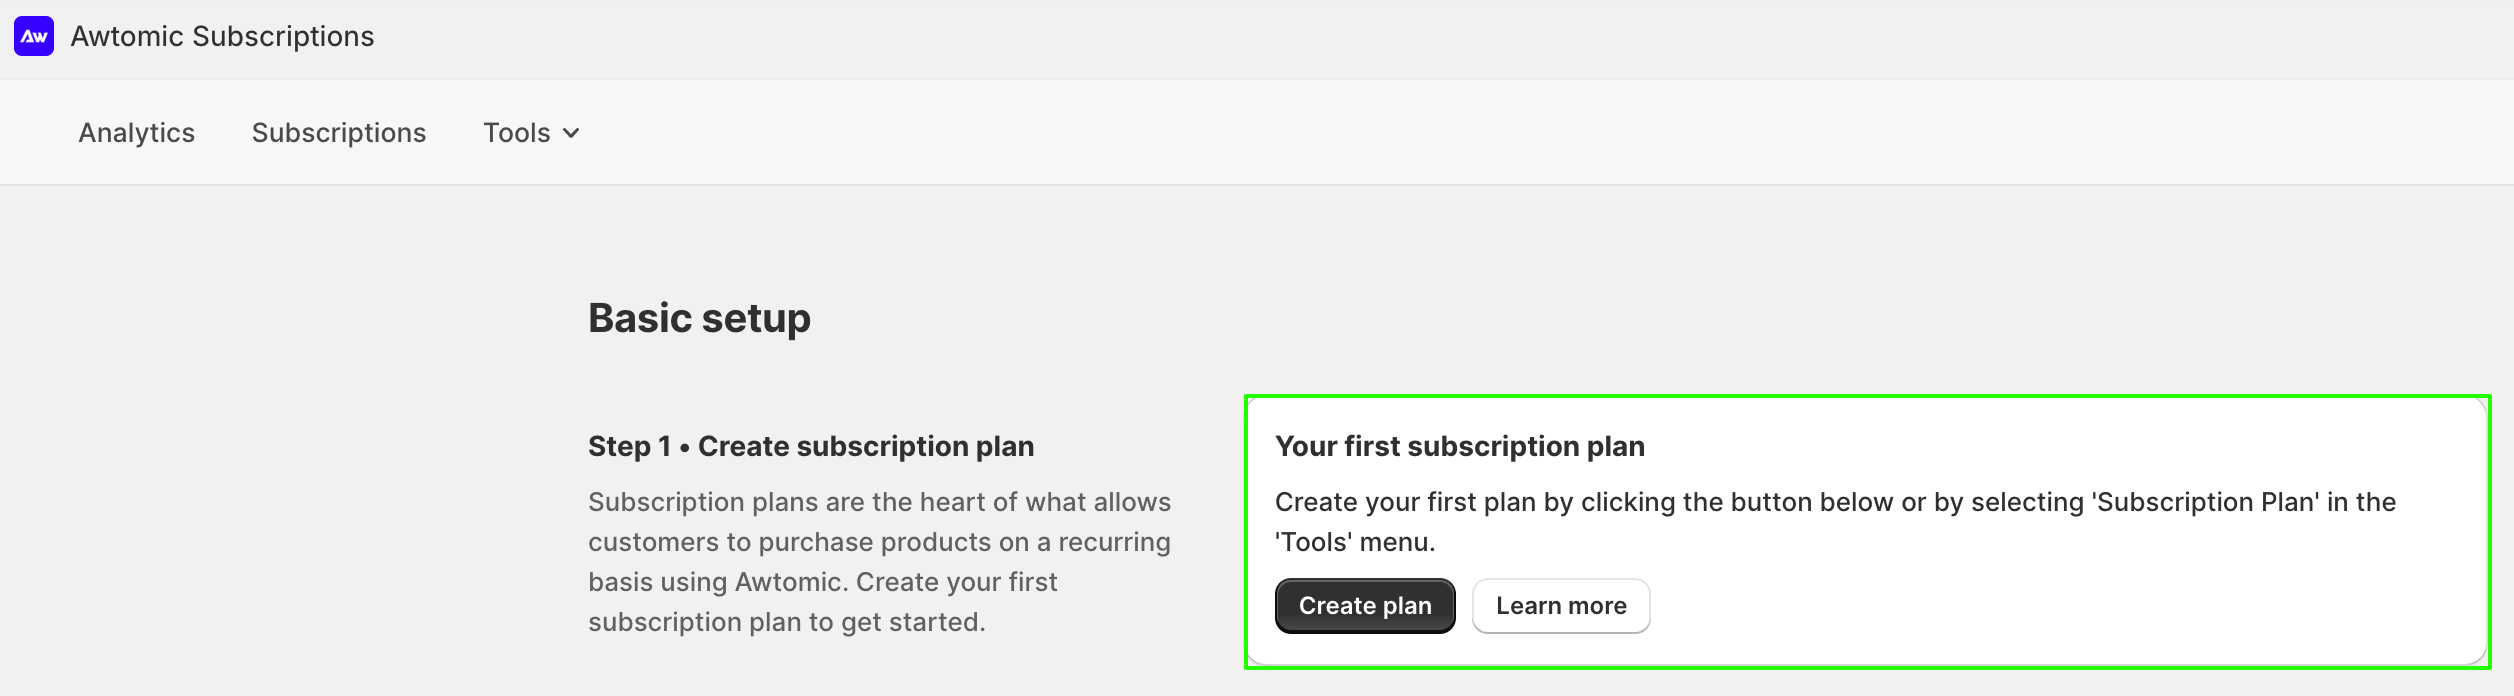Click the paragraph starting "Subscription plans are the heart"

880,562
